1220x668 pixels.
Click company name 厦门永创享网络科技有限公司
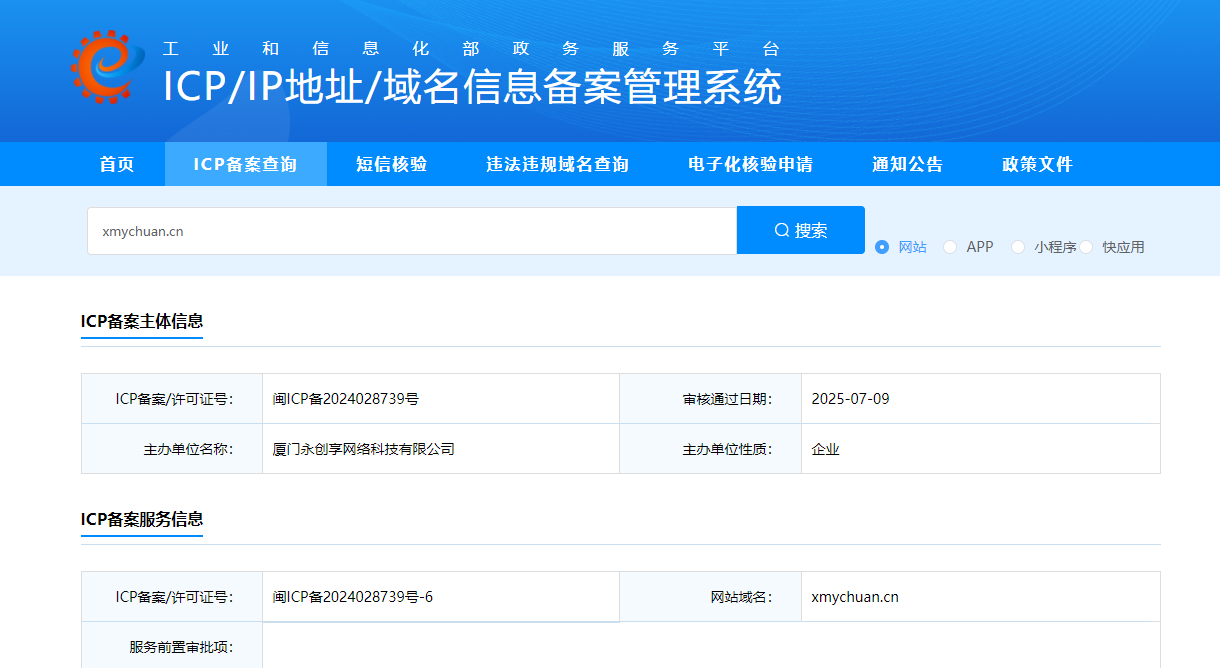(364, 449)
